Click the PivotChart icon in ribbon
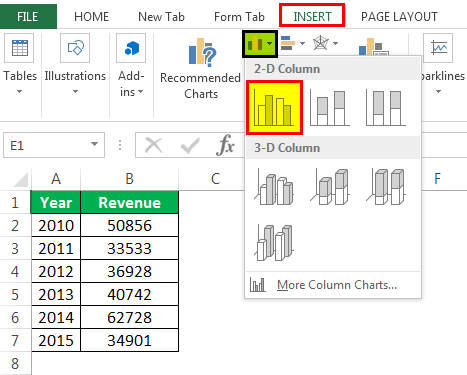The image size is (467, 375). [373, 47]
